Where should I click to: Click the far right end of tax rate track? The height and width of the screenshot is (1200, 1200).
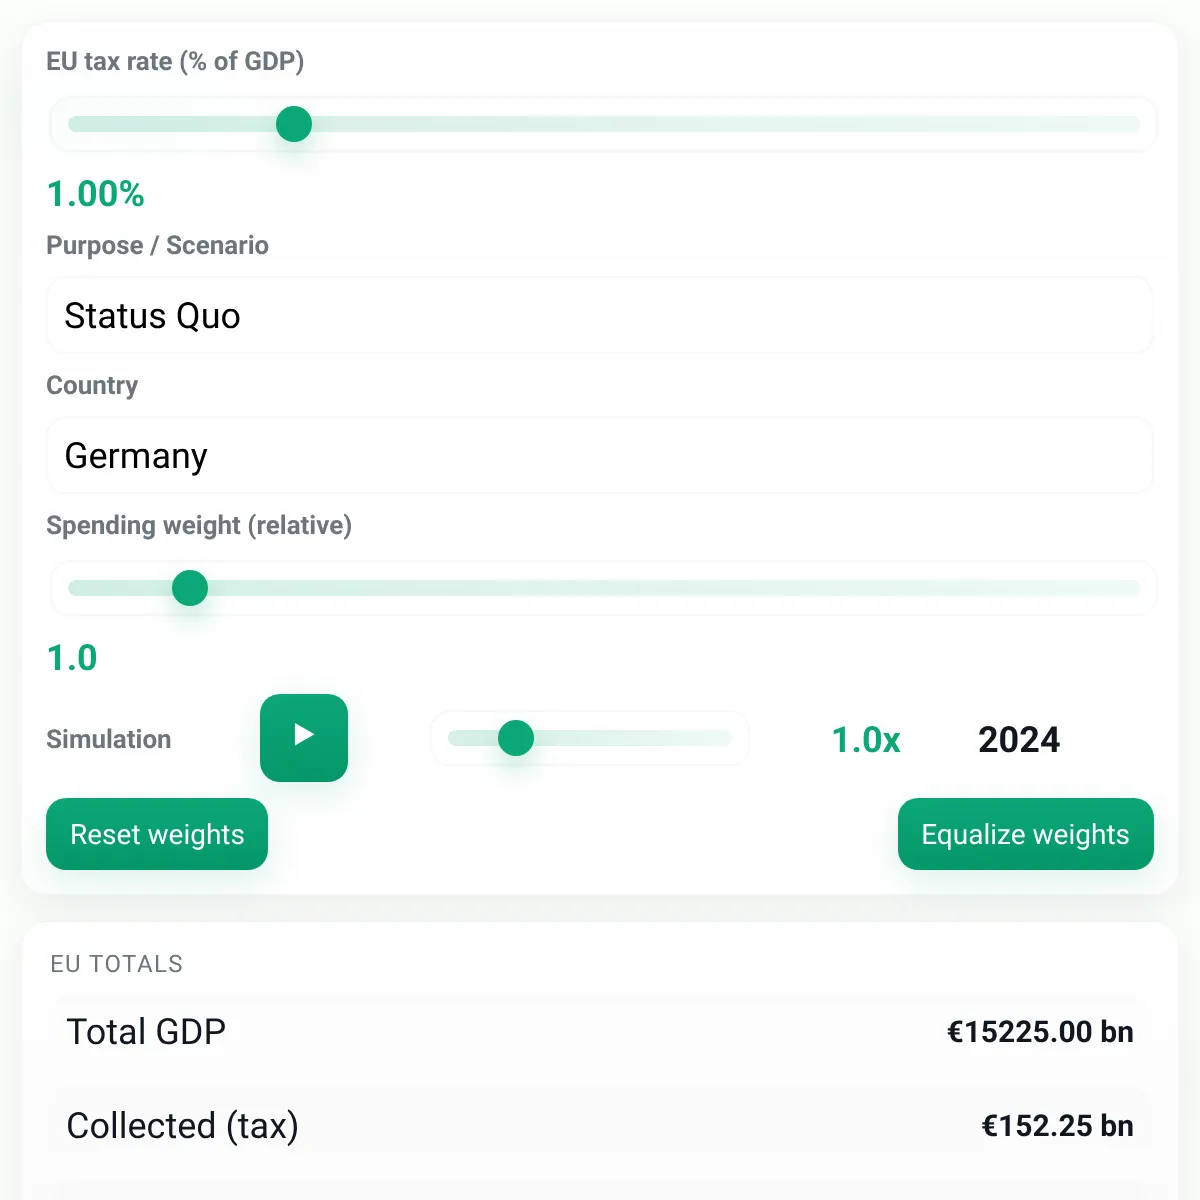pyautogui.click(x=1134, y=124)
